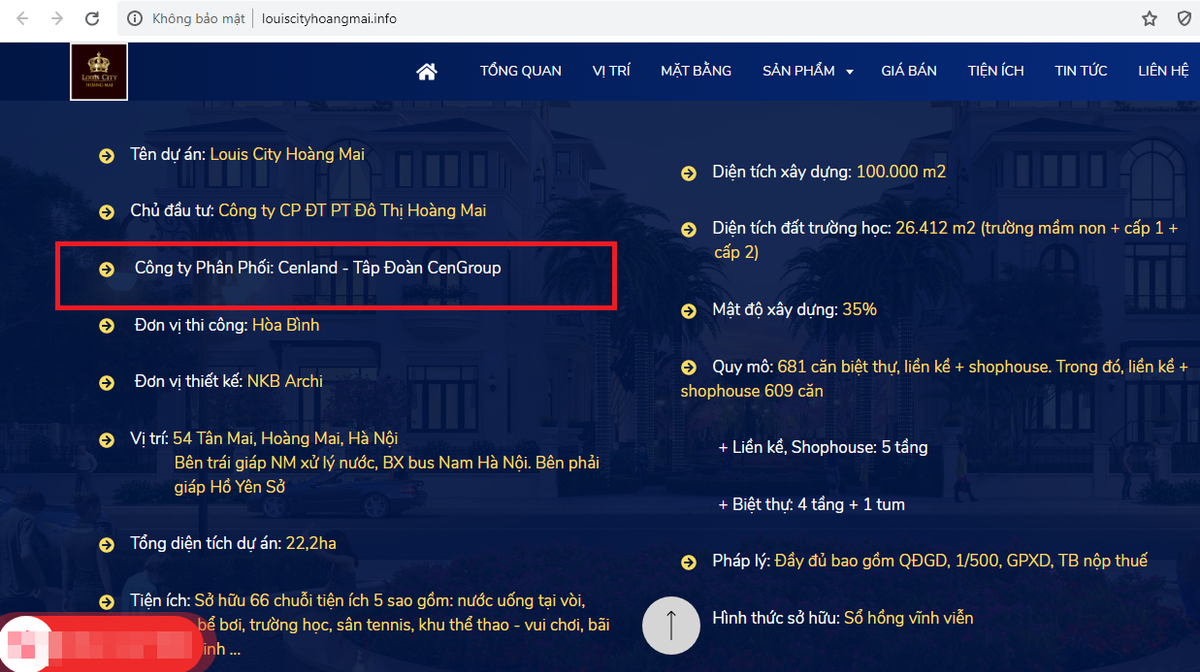
Task: Open the GIÁ BÁN page link
Action: [x=908, y=70]
